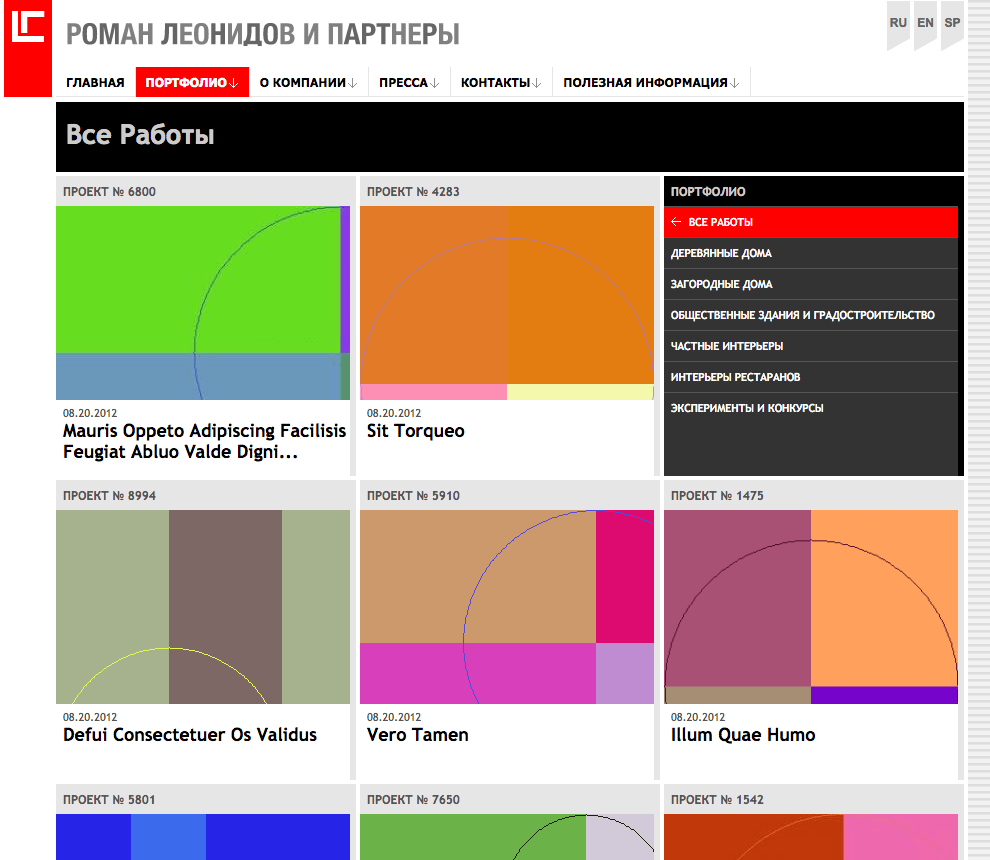Select ОБЩЕСТВЕННЫЕ ЗДАНИЯ И ГРАДОСТРОИТЕЛЬСТВО category
This screenshot has height=860, width=990.
click(811, 315)
